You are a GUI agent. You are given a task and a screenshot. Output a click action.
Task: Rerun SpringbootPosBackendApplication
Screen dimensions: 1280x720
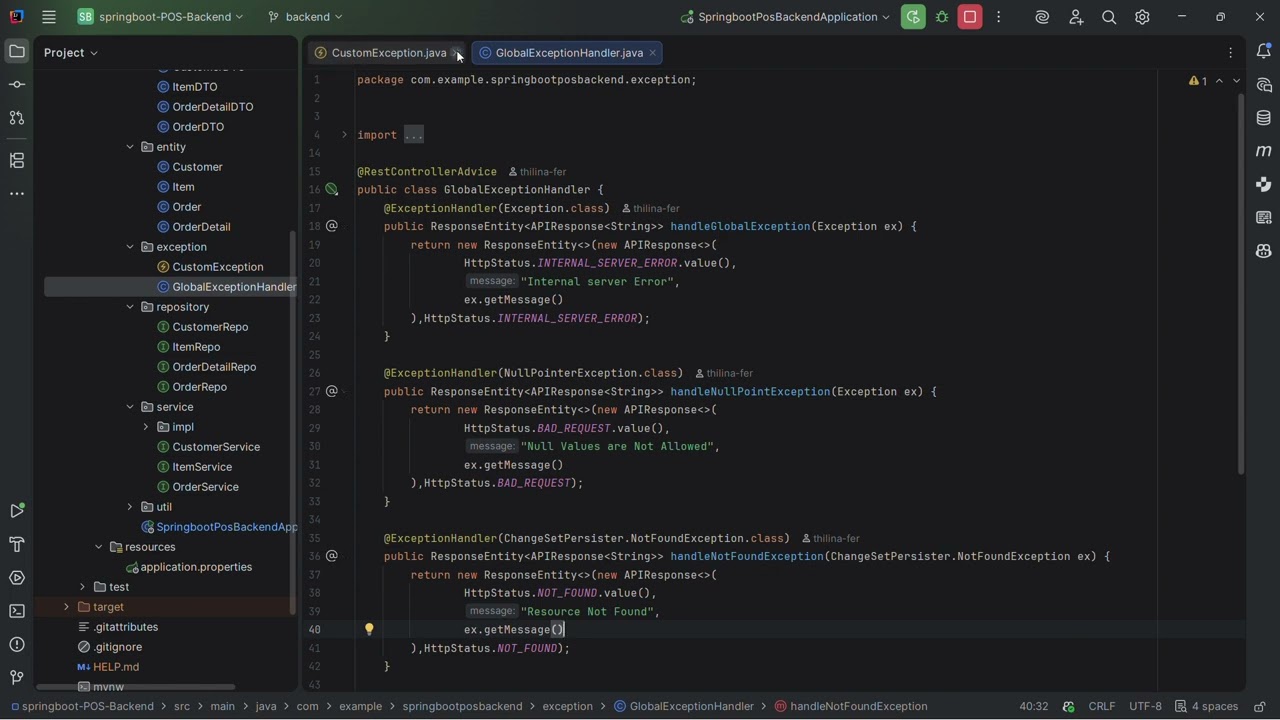point(913,17)
